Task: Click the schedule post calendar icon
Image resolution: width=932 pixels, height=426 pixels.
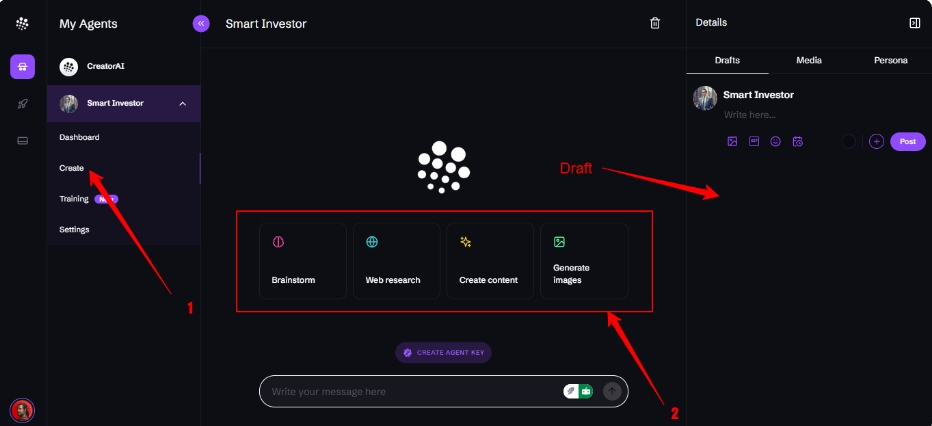Action: tap(798, 141)
